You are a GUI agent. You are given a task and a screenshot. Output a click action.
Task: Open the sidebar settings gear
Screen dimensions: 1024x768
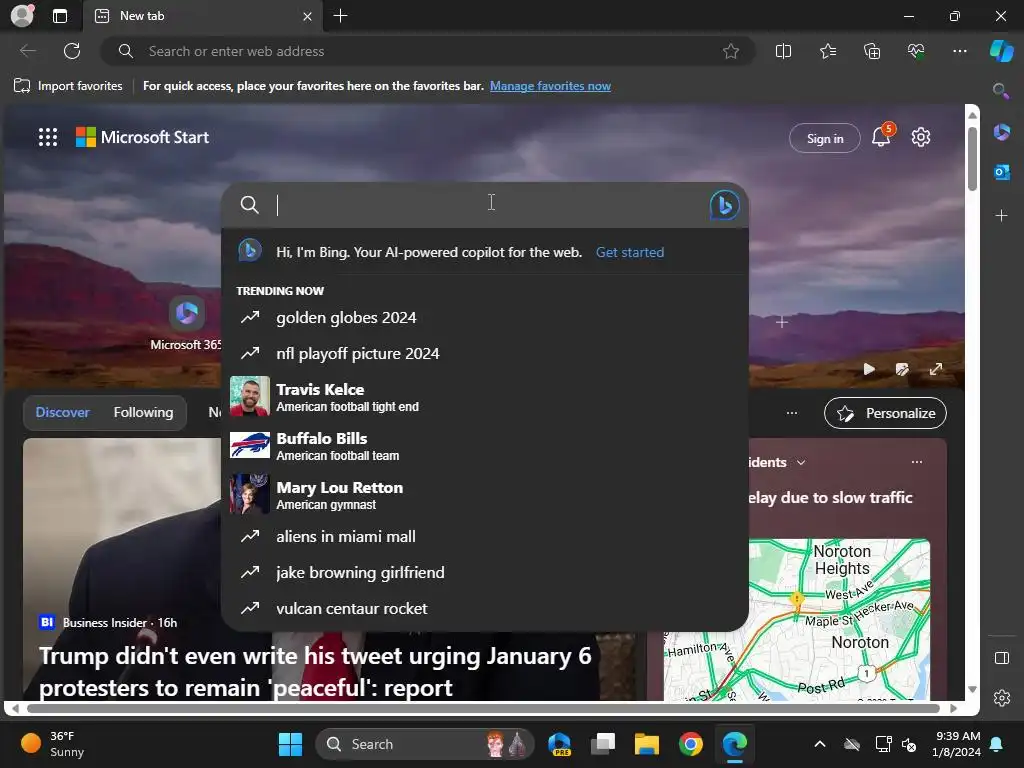point(1002,697)
